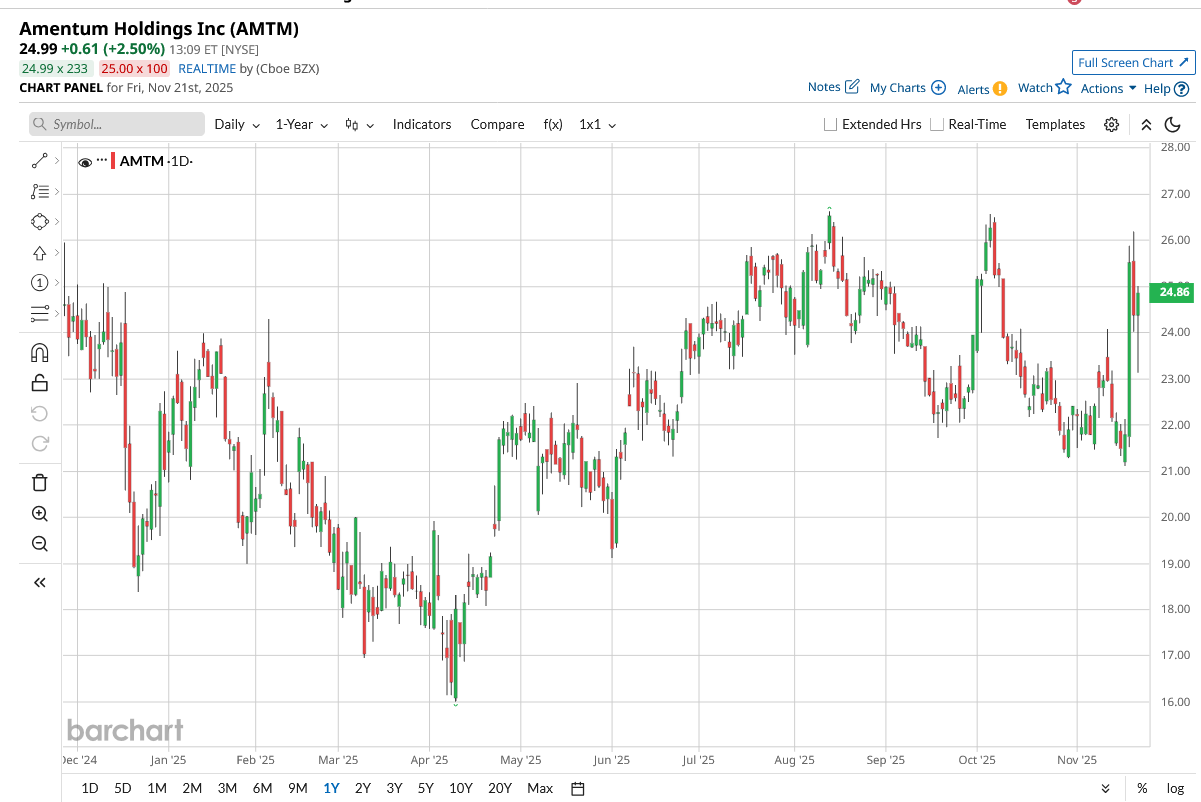Select 1D time range

89,788
